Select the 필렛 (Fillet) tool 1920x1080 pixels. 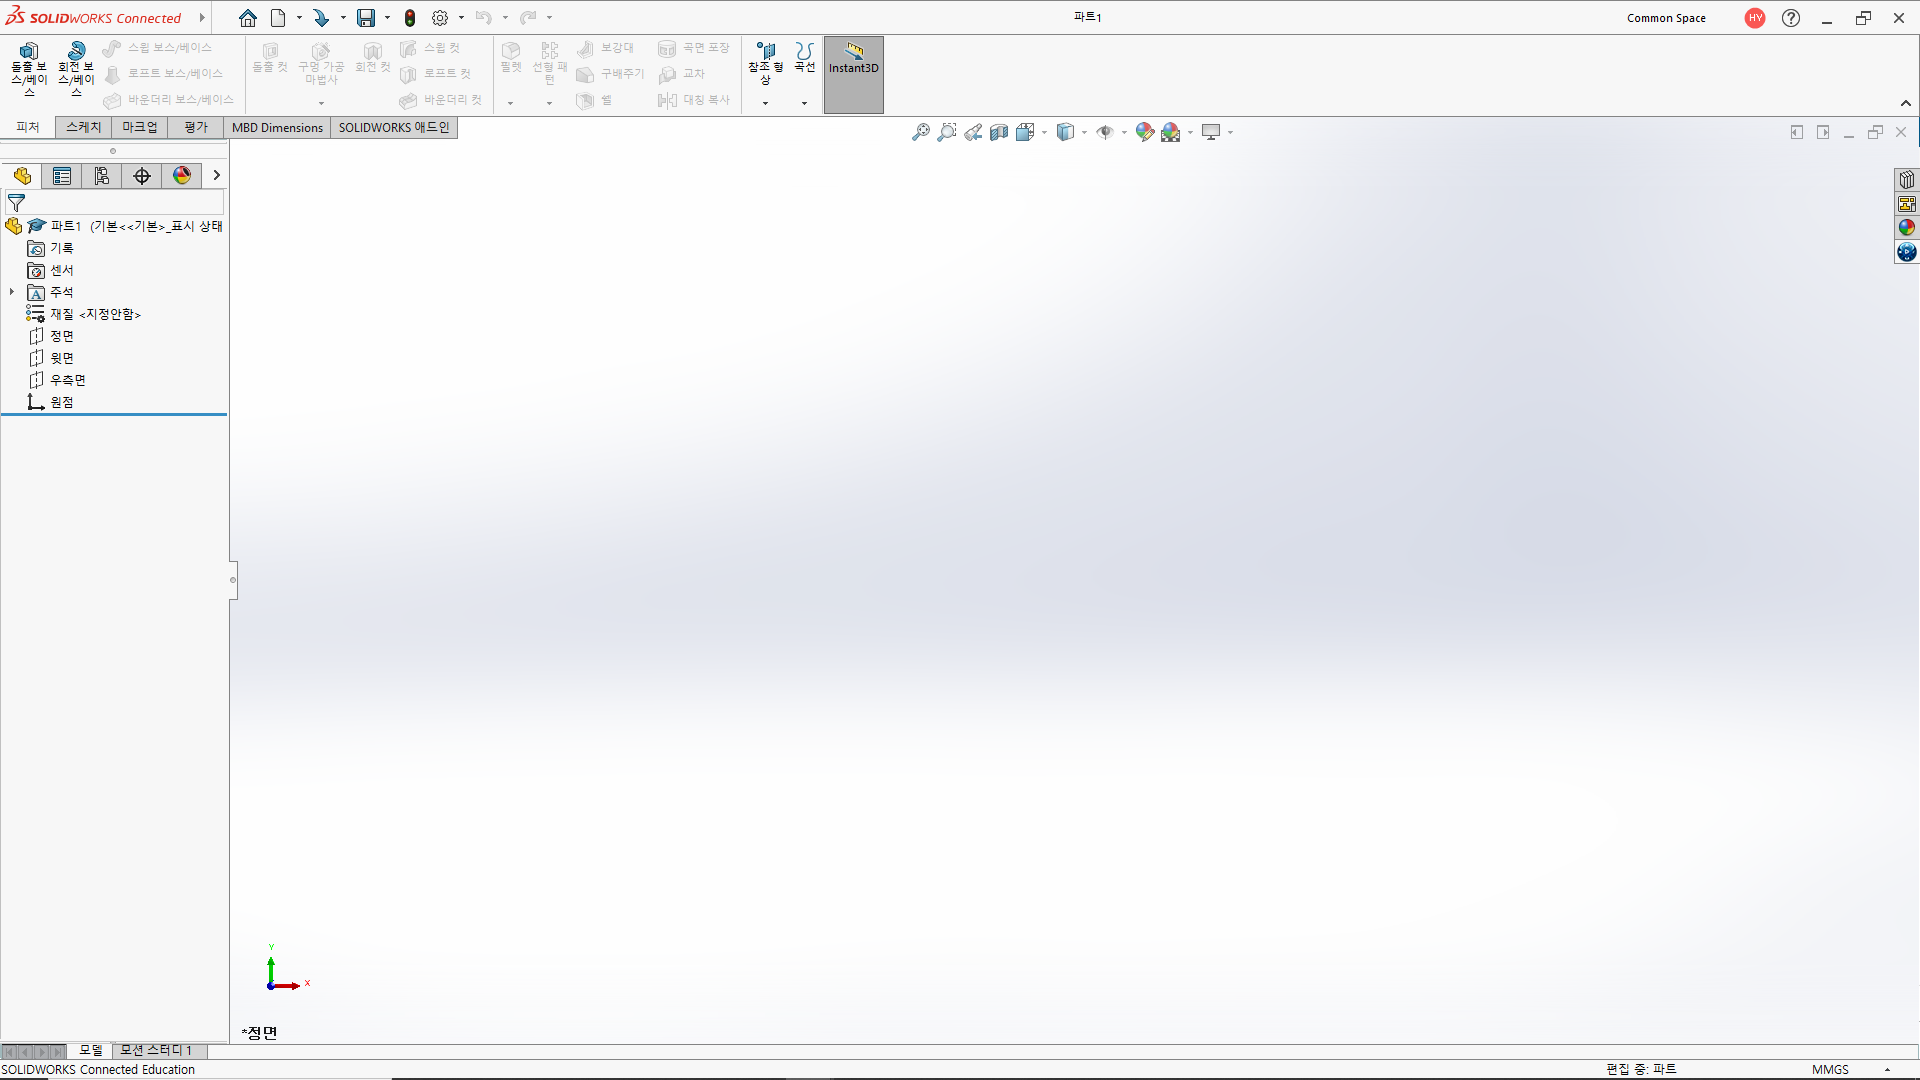(x=511, y=60)
